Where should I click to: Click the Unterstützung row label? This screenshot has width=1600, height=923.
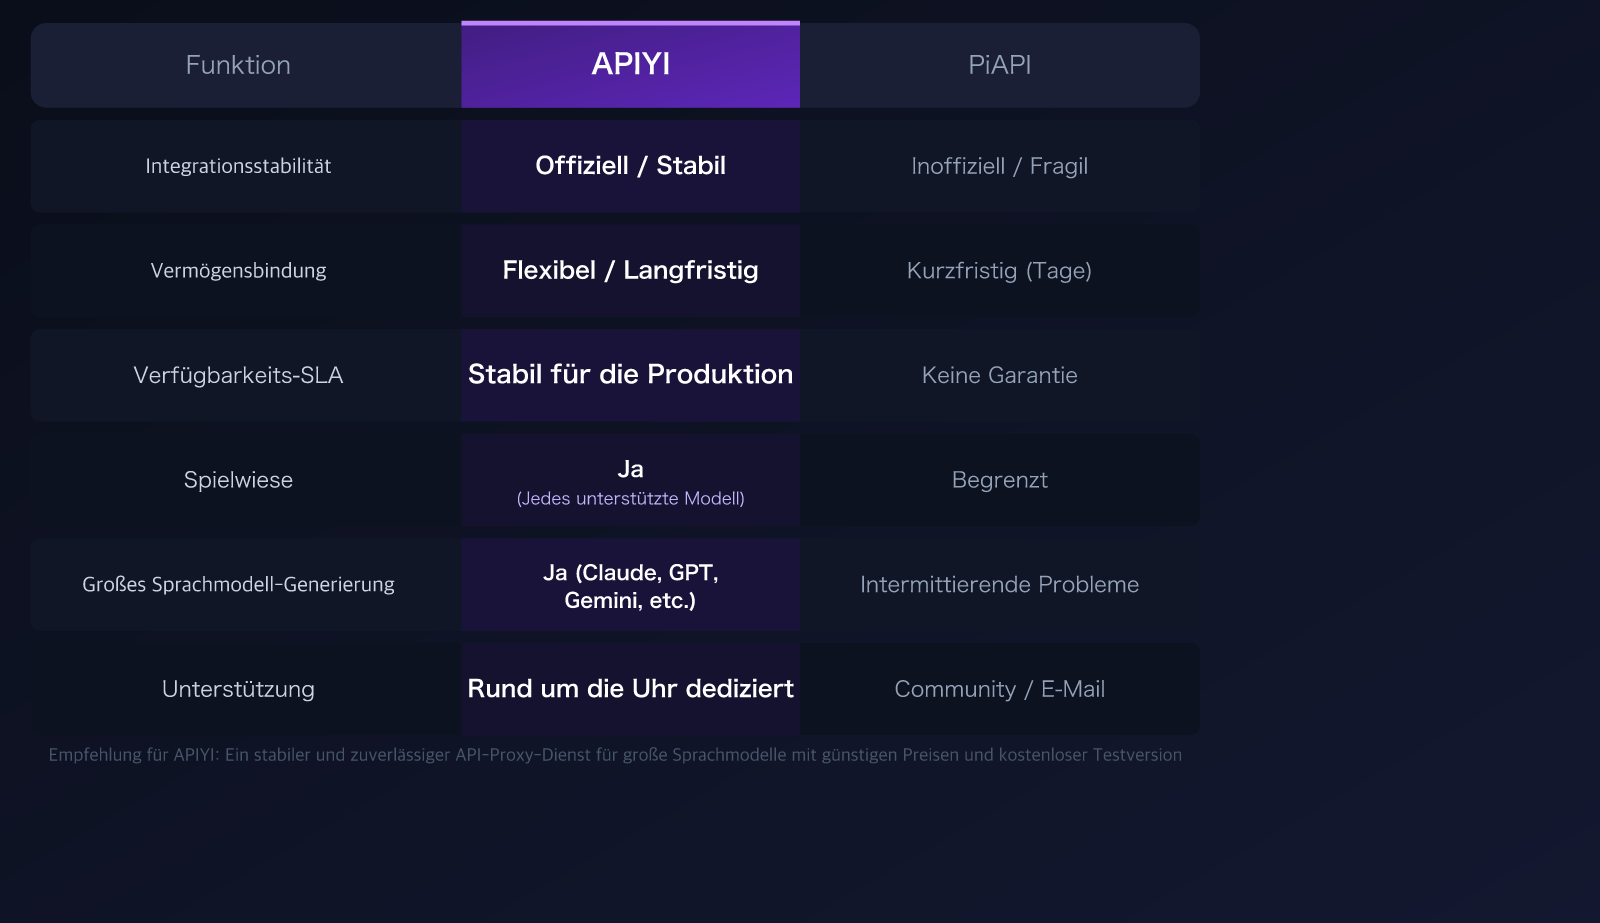[238, 688]
